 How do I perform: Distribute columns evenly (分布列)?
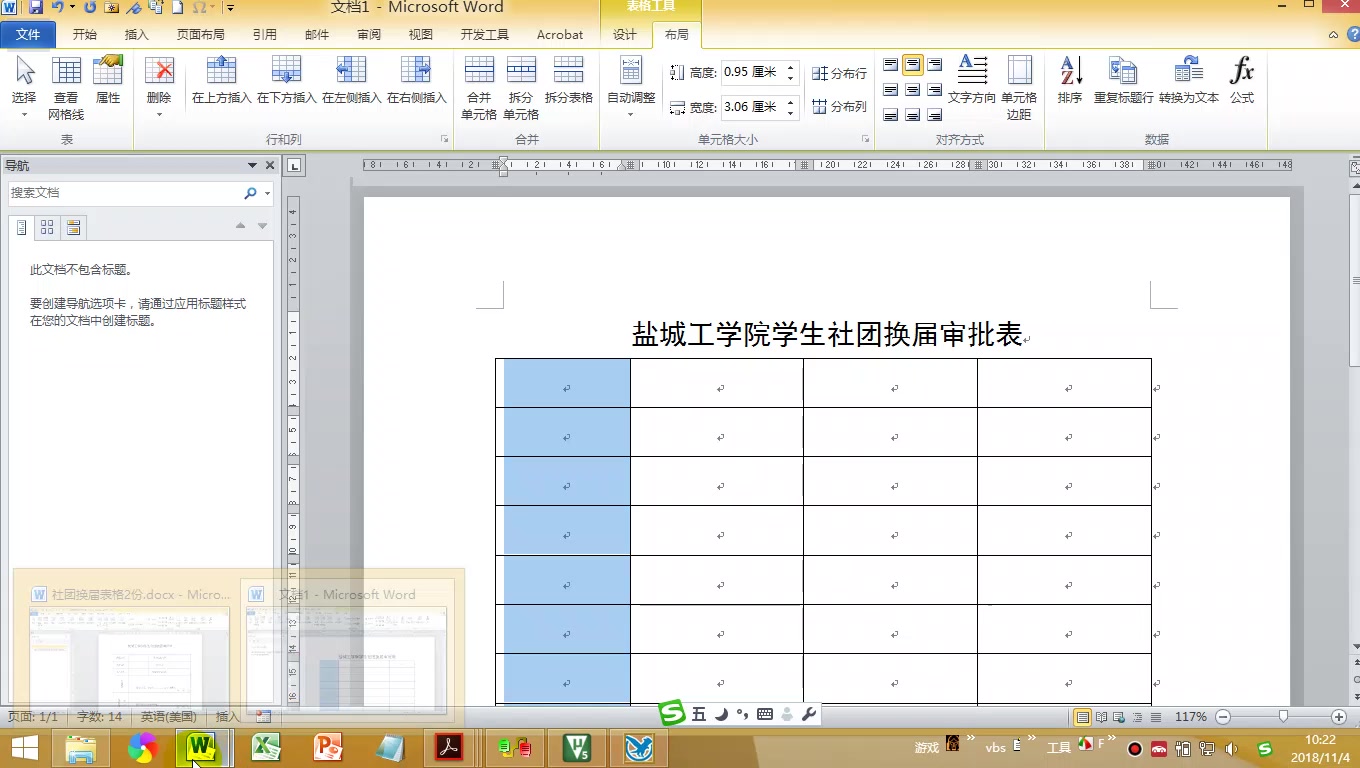point(839,106)
